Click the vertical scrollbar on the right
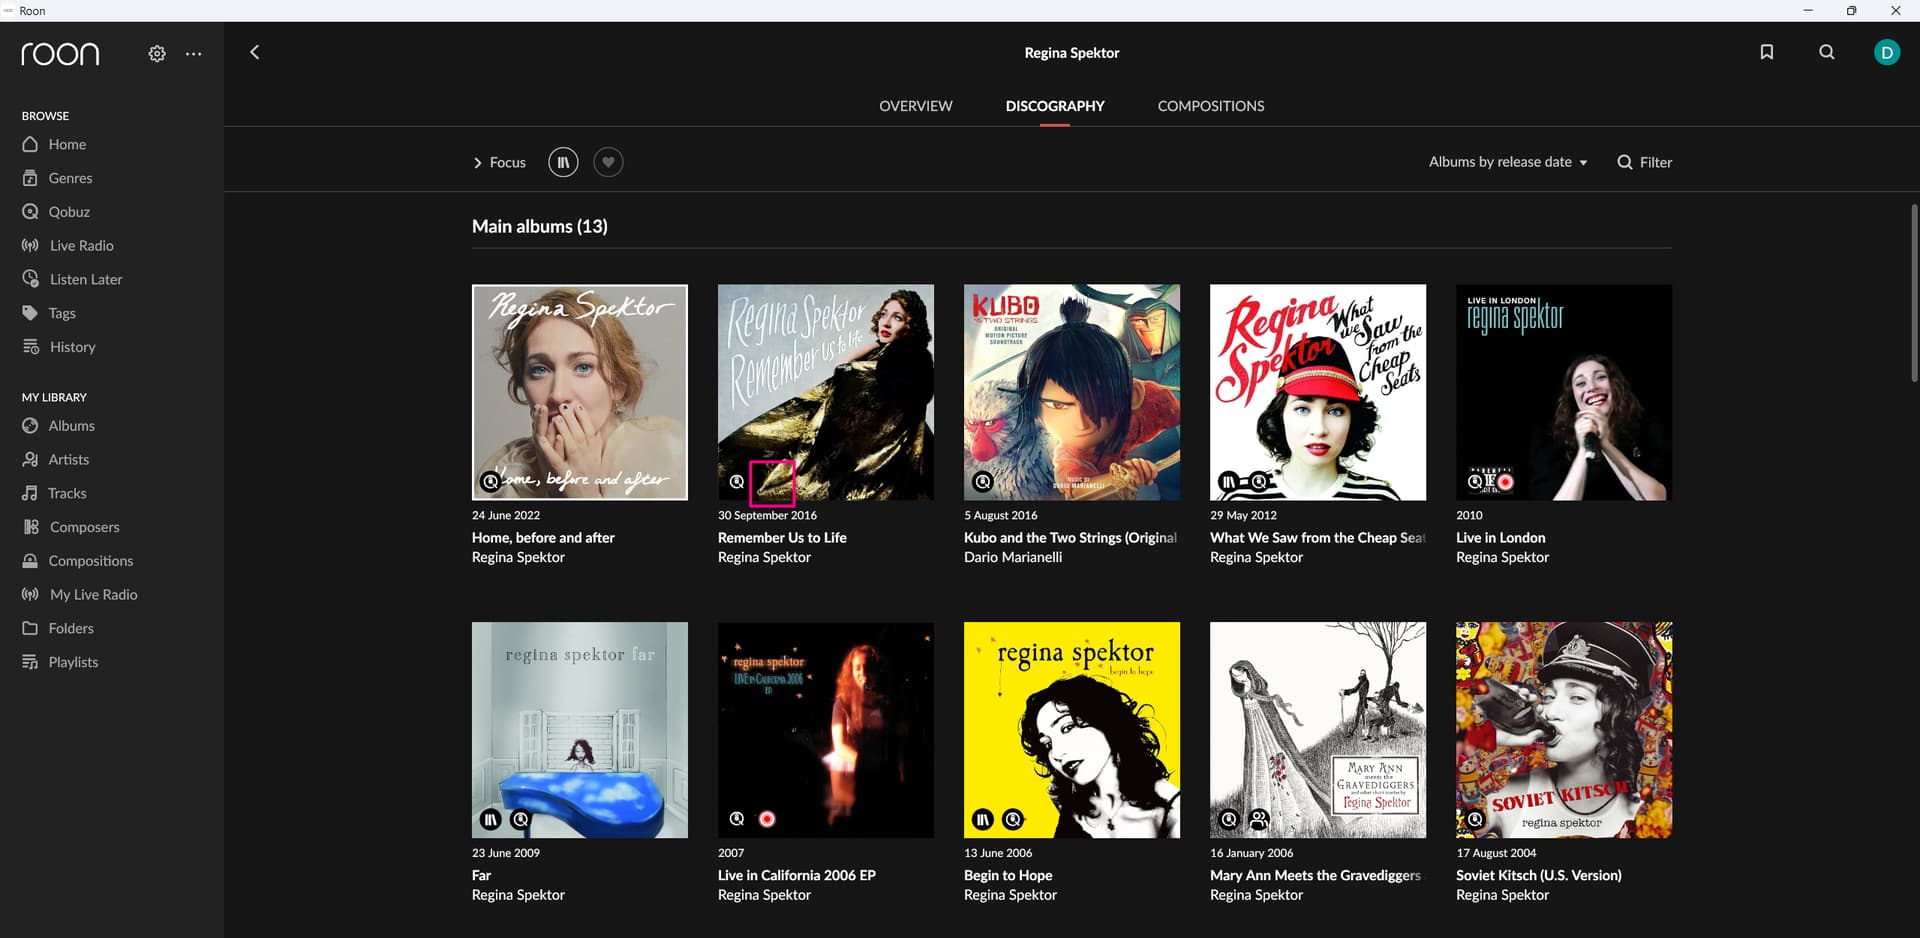 click(x=1914, y=293)
